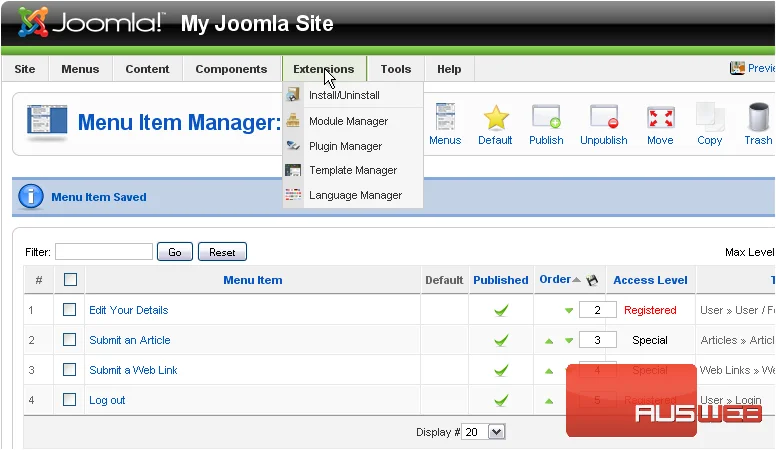Click the Plugin Manager menu icon
This screenshot has height=450, width=776.
pyautogui.click(x=293, y=146)
